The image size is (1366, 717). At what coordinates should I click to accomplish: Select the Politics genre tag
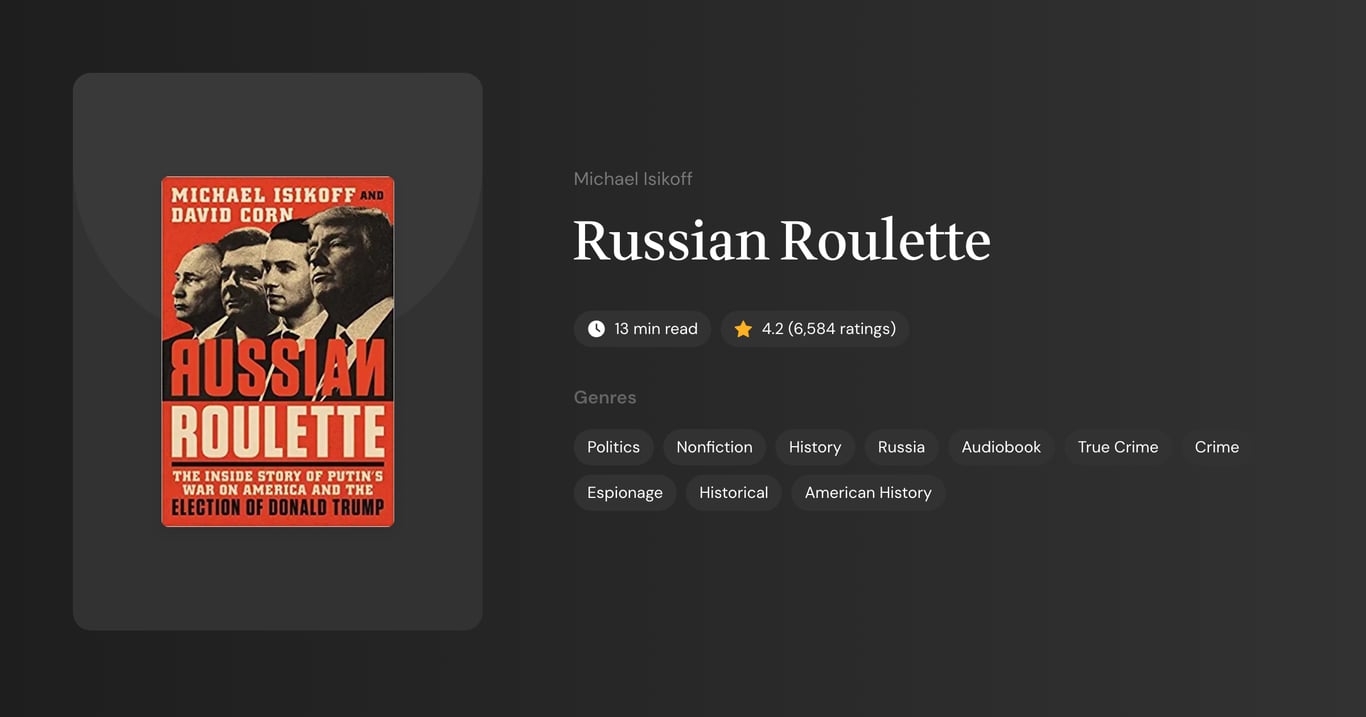[613, 447]
